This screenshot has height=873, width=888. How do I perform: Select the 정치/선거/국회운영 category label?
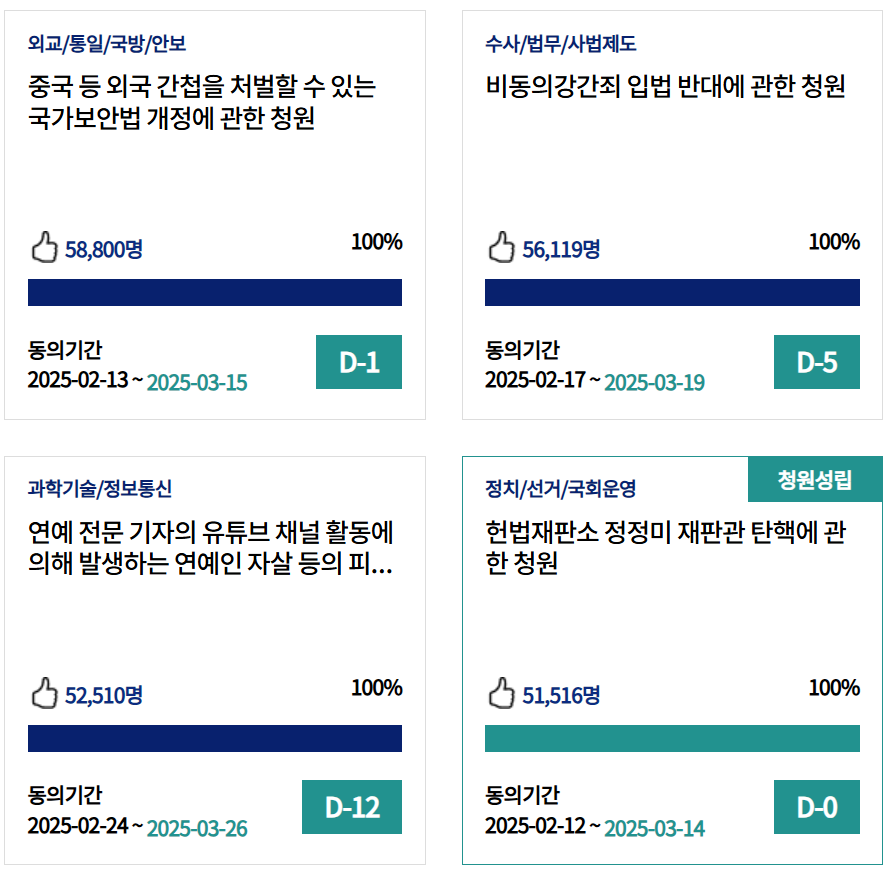pos(560,489)
